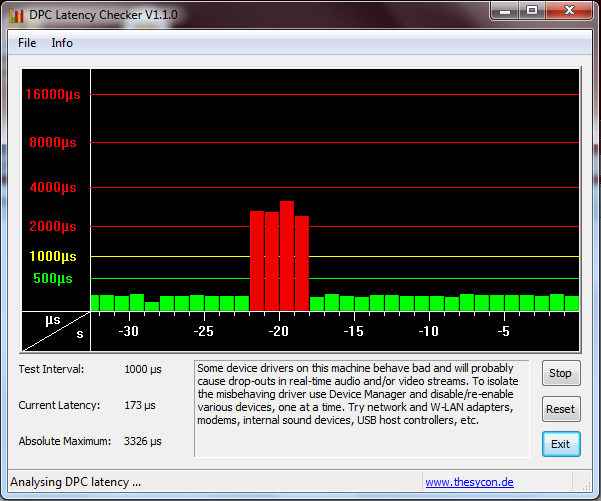
Task: Click the green 500µs threshold label
Action: pyautogui.click(x=53, y=278)
